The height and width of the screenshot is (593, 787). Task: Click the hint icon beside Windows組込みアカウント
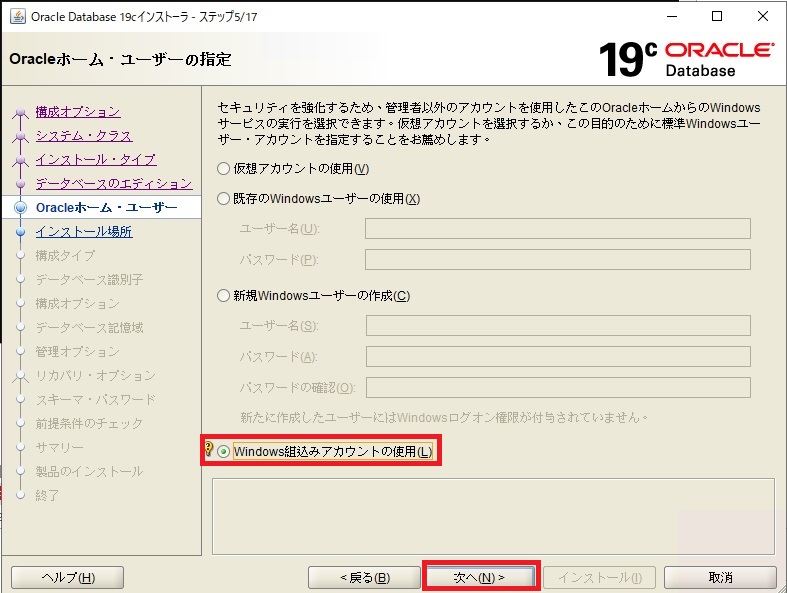pos(209,448)
